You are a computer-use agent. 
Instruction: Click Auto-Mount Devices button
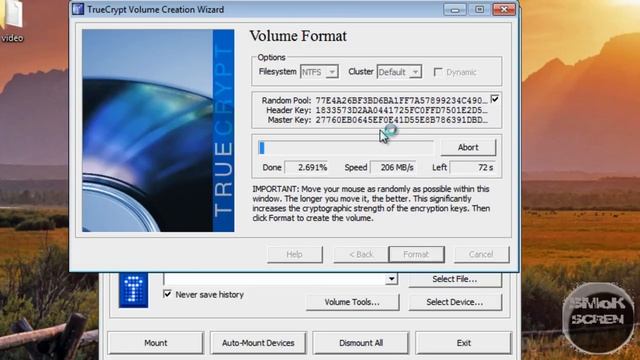pos(258,343)
